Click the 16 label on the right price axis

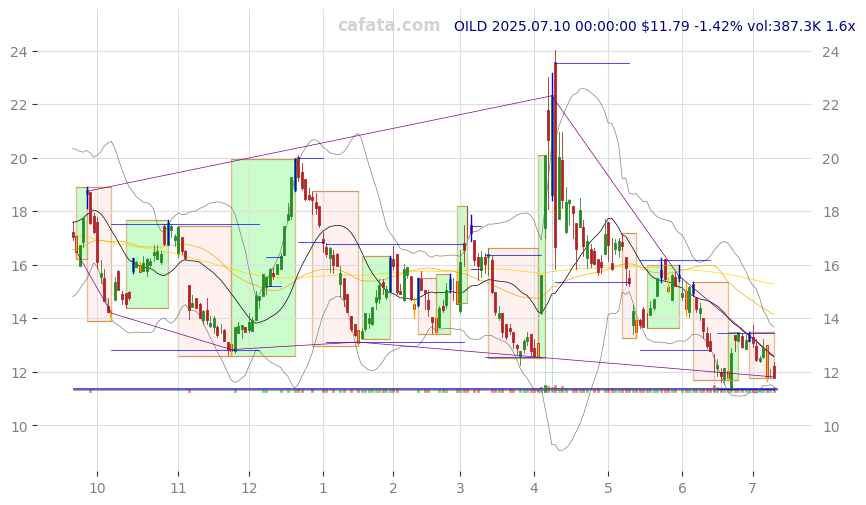point(831,266)
